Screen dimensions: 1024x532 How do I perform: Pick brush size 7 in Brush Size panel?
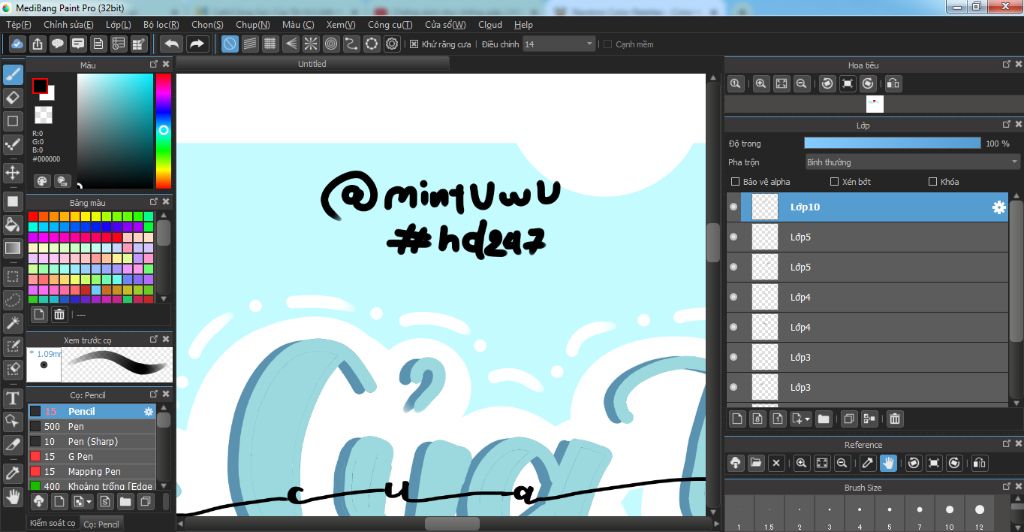coord(920,514)
